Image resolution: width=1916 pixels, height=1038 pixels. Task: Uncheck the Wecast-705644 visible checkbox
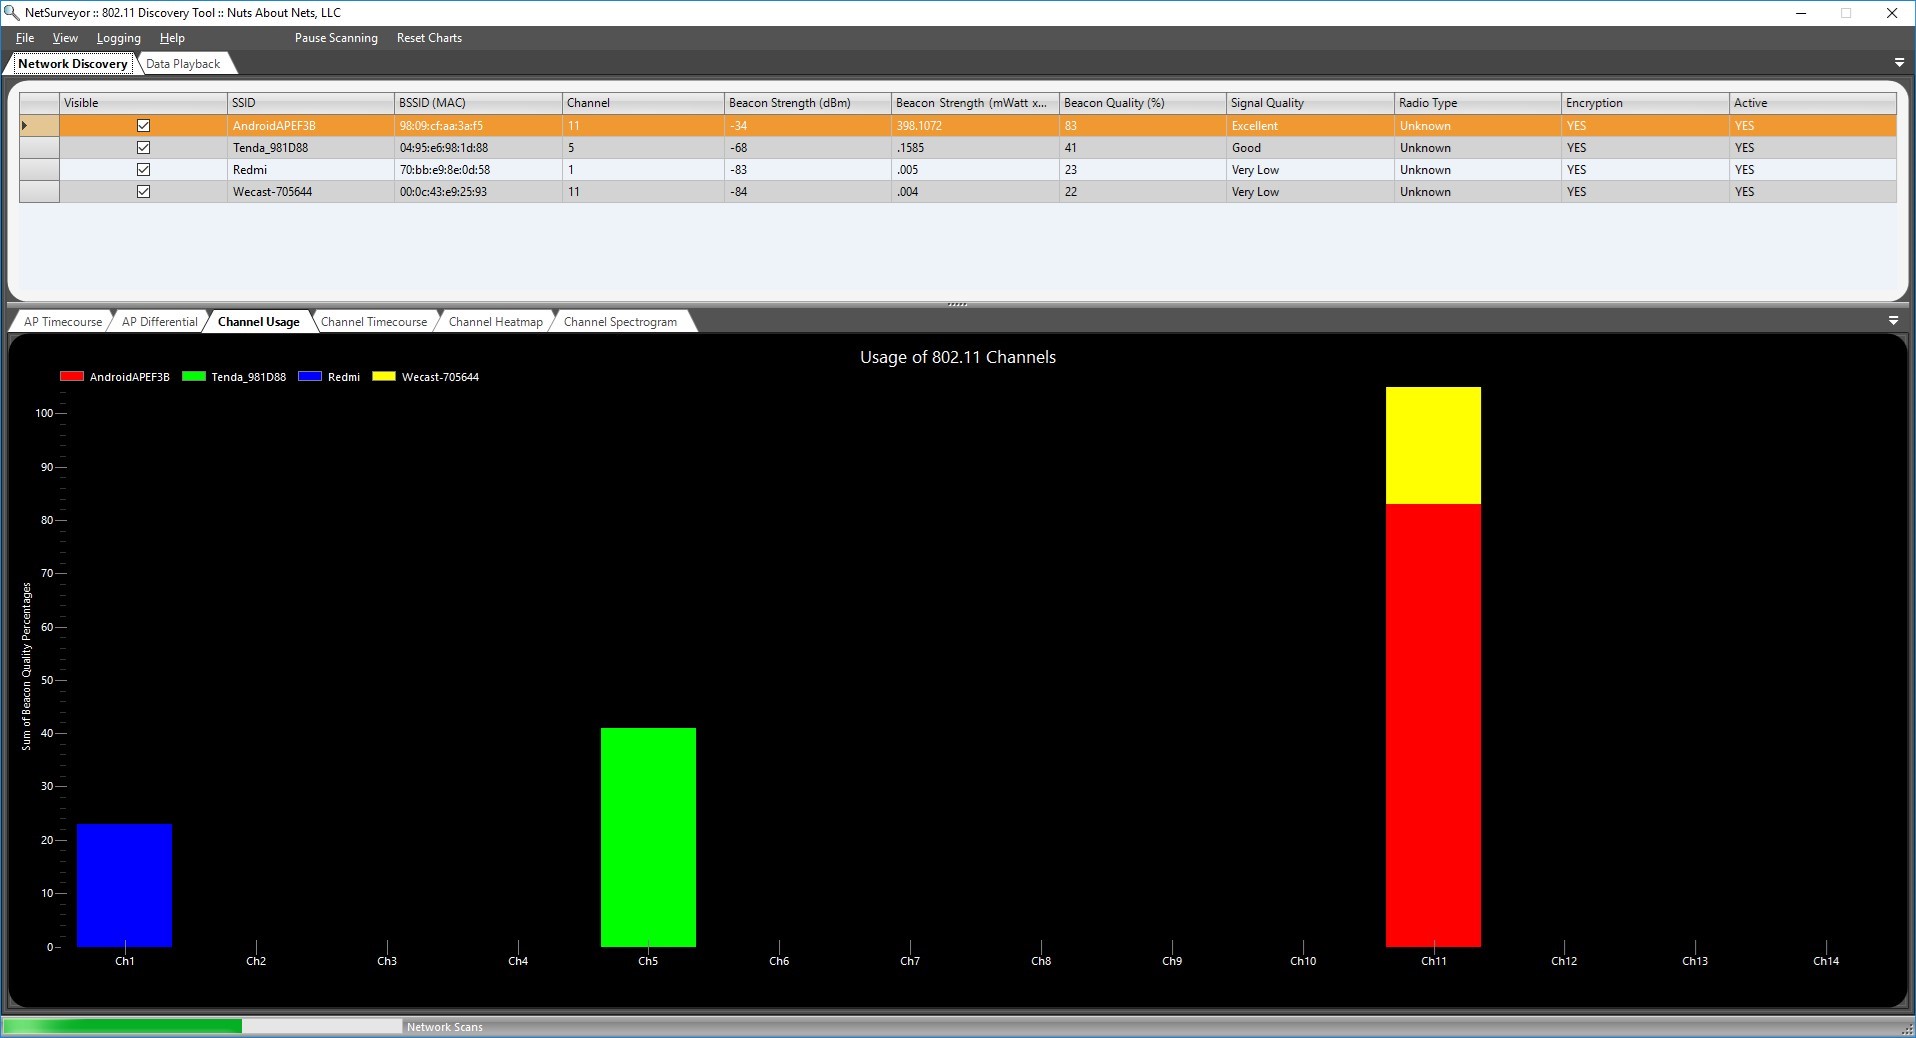[144, 191]
